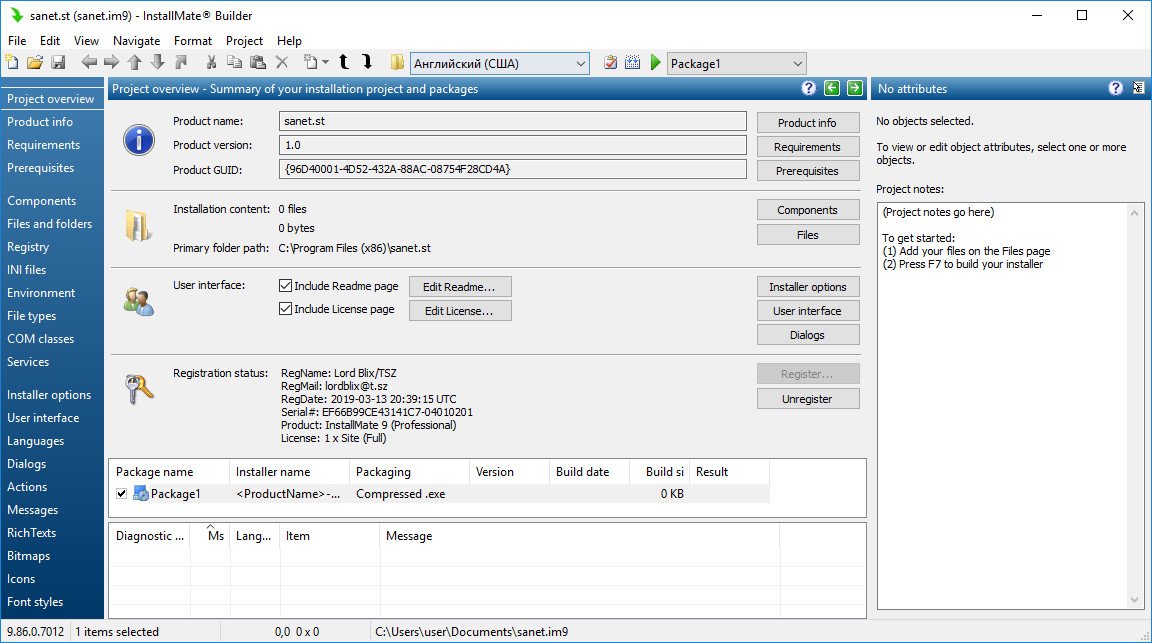Image resolution: width=1152 pixels, height=643 pixels.
Task: Open the Edit menu
Action: [50, 40]
